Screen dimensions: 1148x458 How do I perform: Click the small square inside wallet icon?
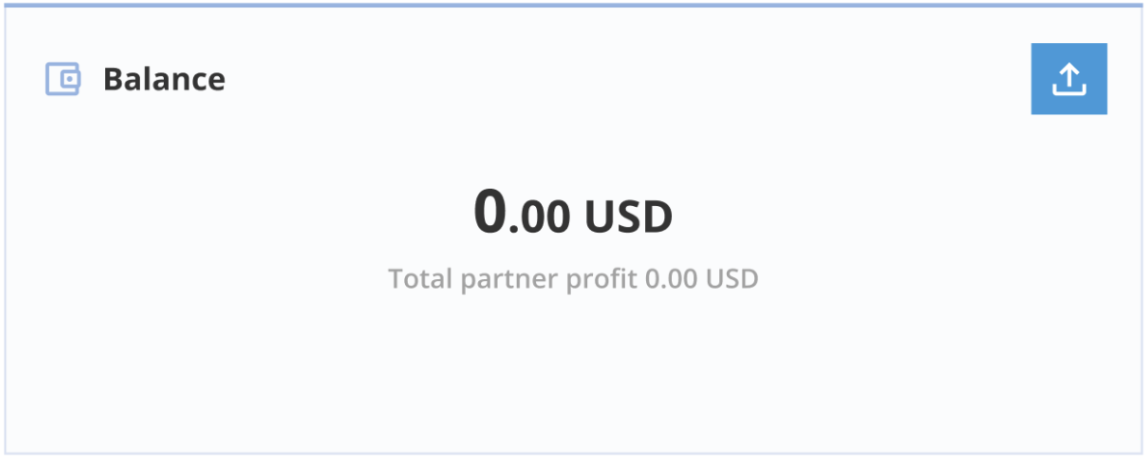tap(70, 79)
